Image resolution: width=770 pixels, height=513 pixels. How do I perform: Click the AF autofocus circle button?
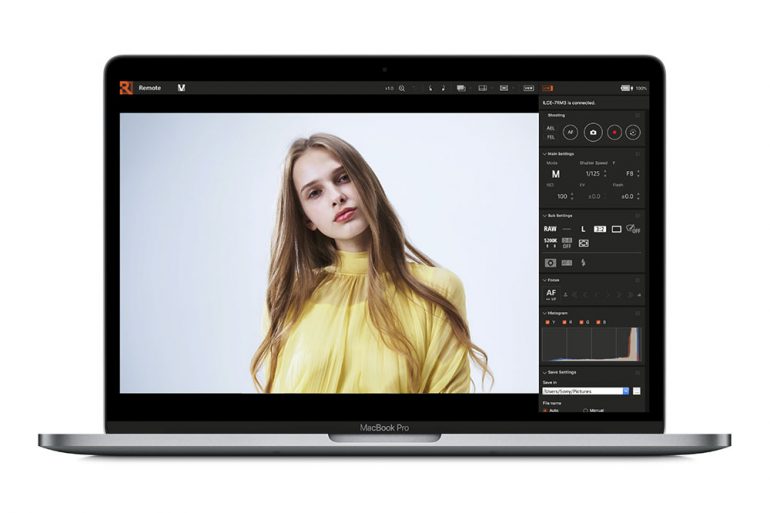571,132
